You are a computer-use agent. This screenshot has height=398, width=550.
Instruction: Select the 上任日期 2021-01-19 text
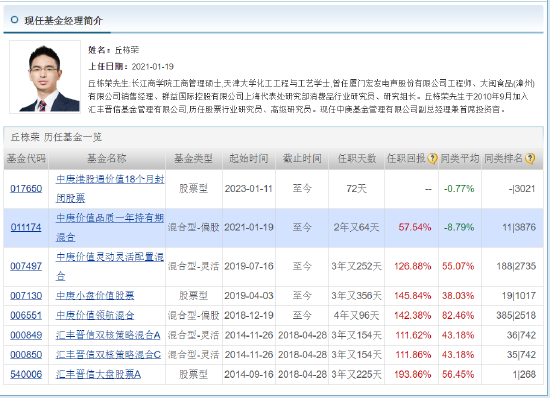[x=131, y=67]
